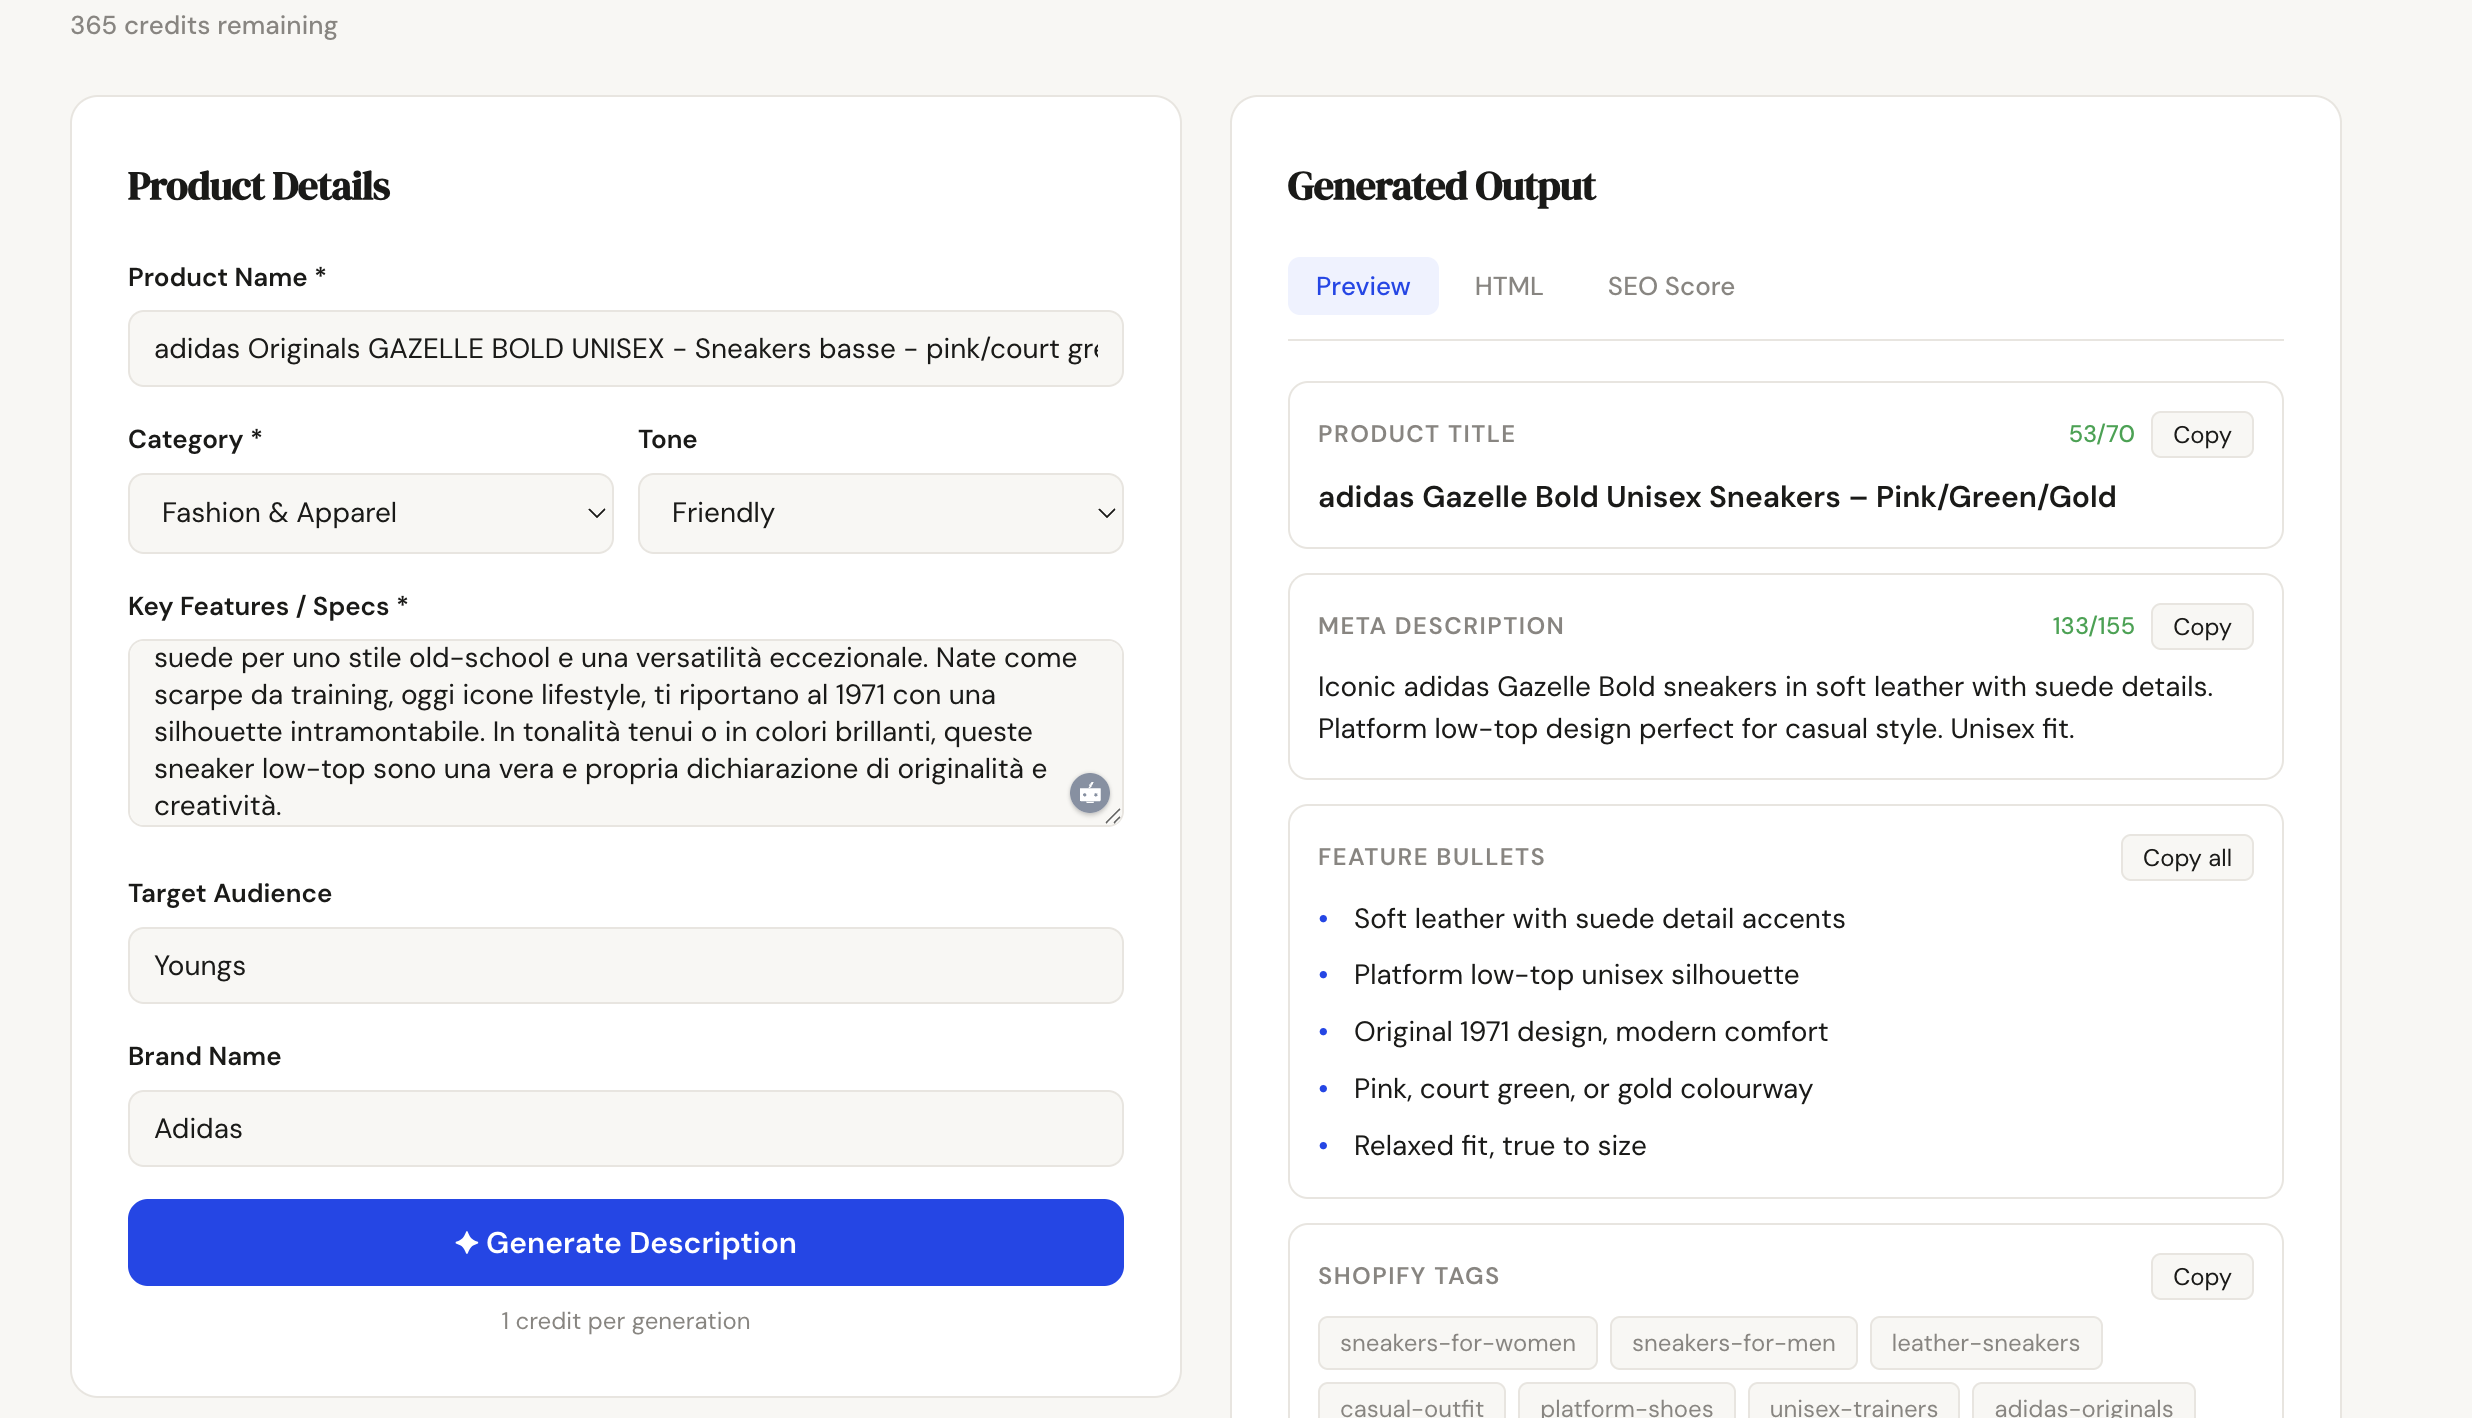
Task: Copy the meta description
Action: [x=2201, y=627]
